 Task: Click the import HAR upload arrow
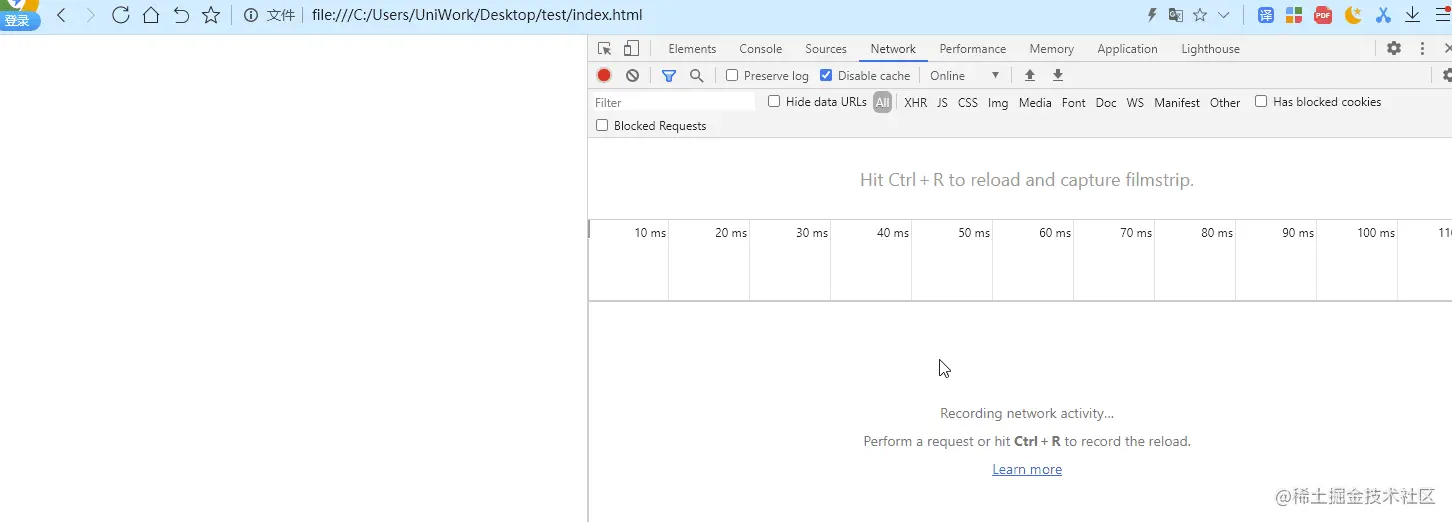click(1030, 75)
